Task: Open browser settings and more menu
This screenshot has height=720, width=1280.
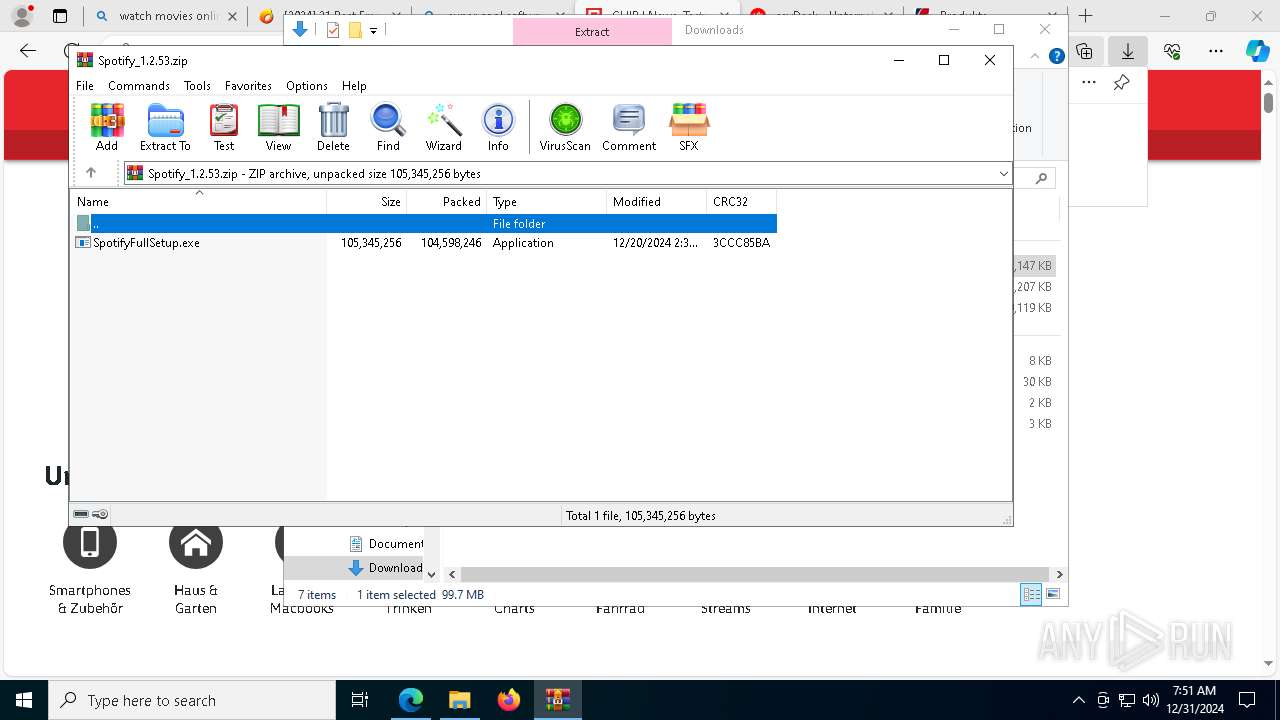Action: (1216, 51)
